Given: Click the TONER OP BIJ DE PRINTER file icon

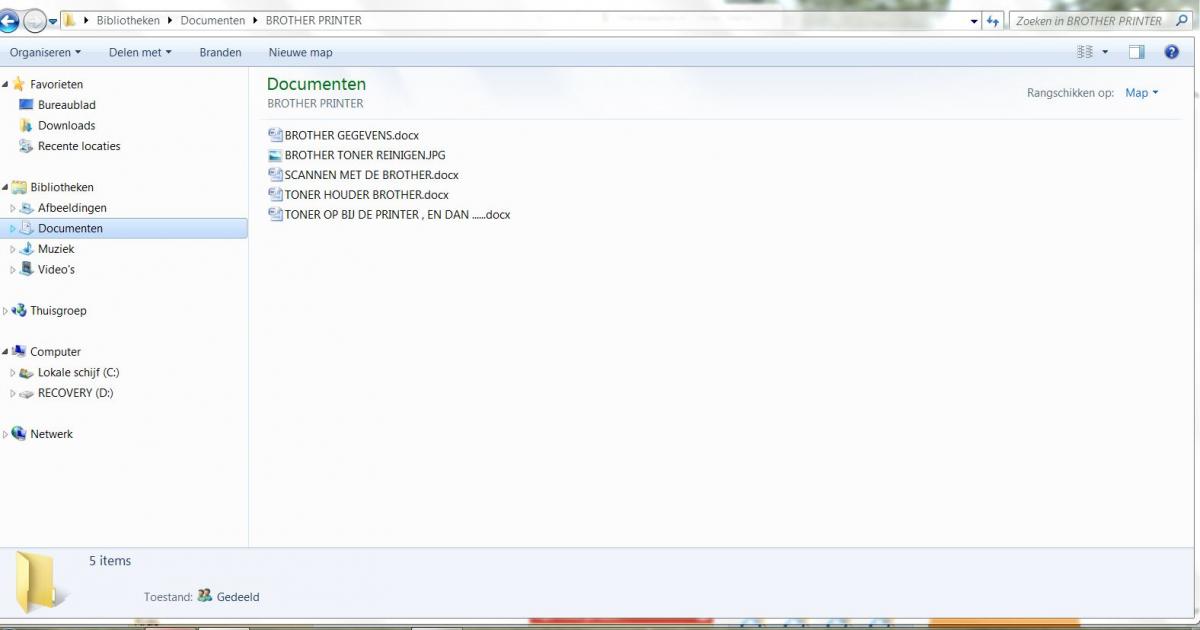Looking at the screenshot, I should pyautogui.click(x=276, y=215).
